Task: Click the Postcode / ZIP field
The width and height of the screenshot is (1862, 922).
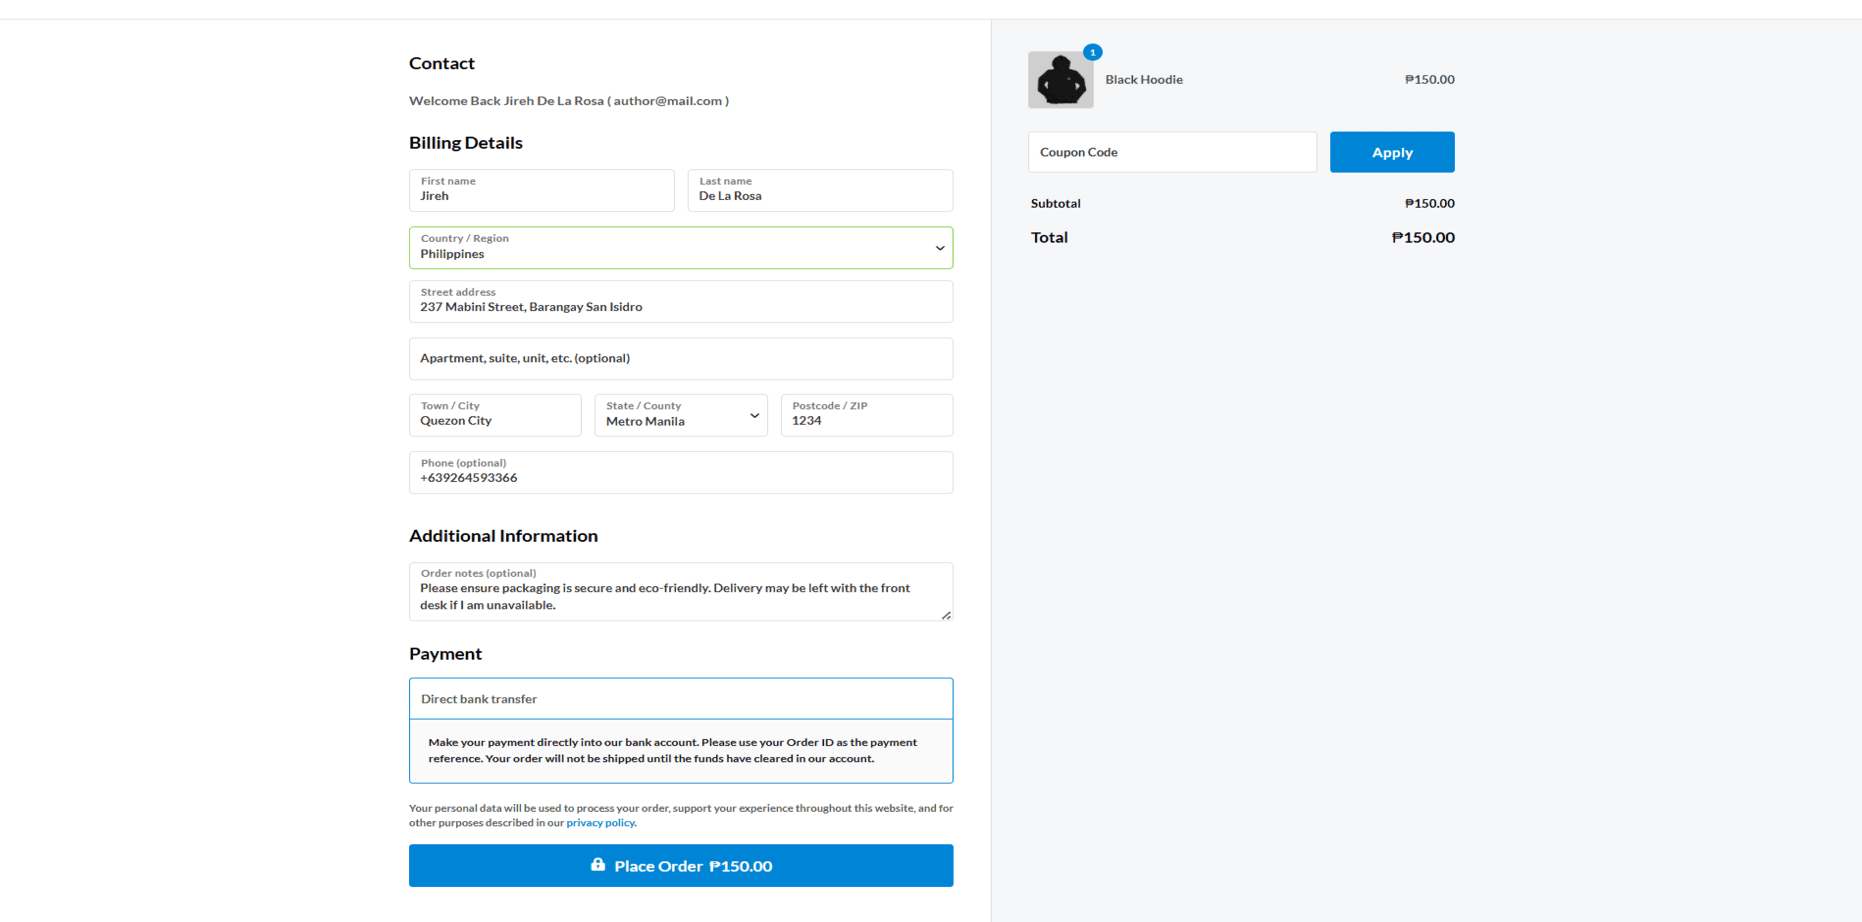Action: tap(867, 415)
